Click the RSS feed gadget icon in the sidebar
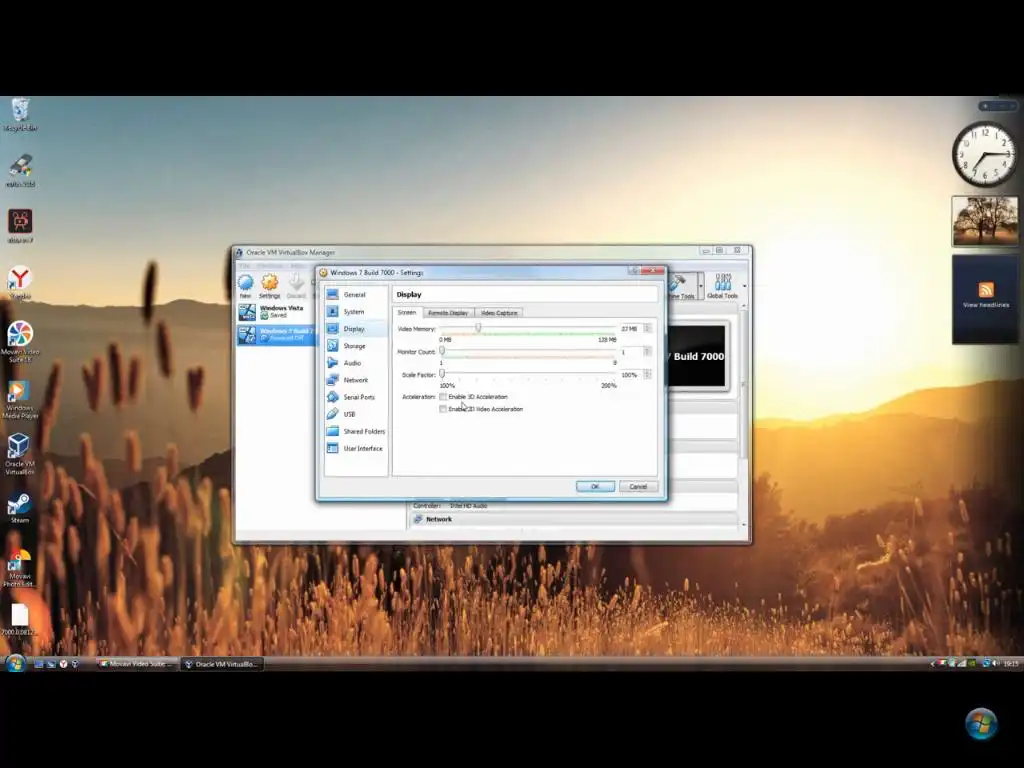The image size is (1024, 768). [985, 289]
